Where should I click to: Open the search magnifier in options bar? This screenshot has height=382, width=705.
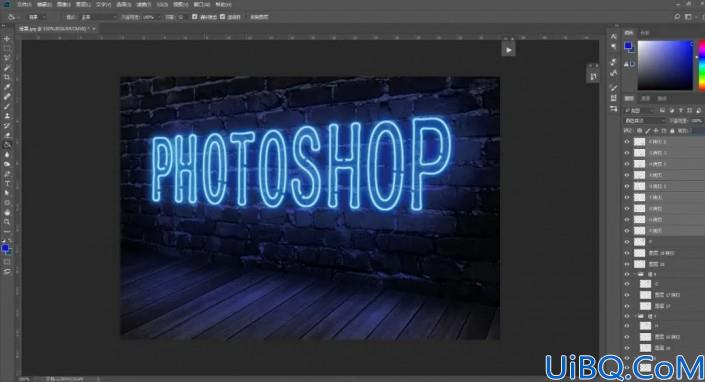click(x=677, y=17)
